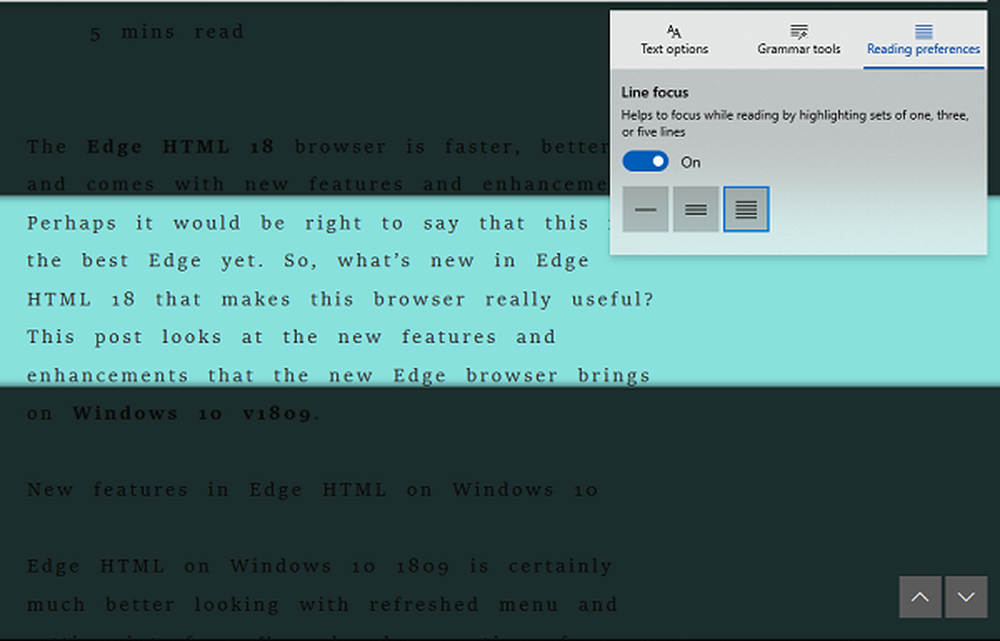Click line 'enhancements that the new Edge browser brings'

pyautogui.click(x=339, y=375)
